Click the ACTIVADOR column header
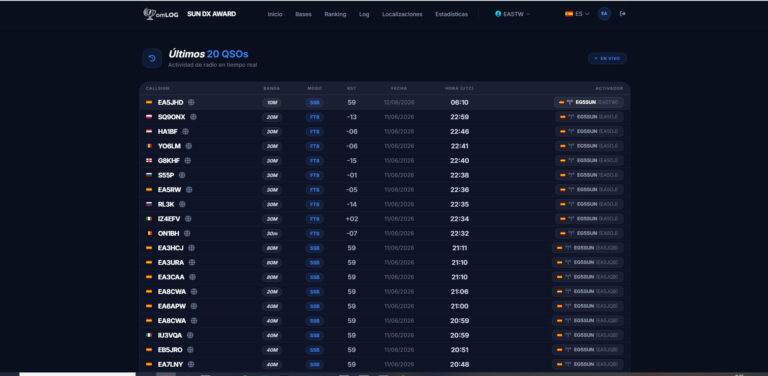 point(609,89)
